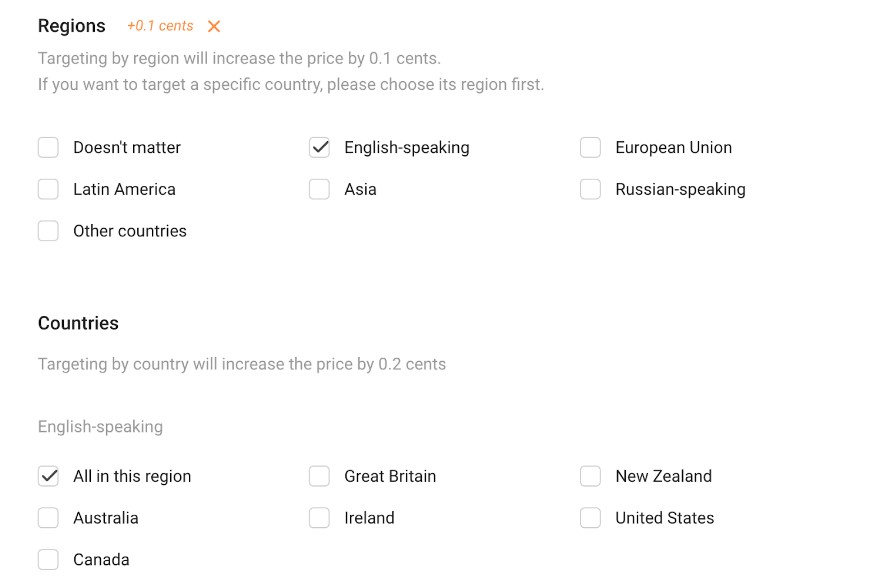885x587 pixels.
Task: Enable the Ireland country checkbox
Action: pos(319,518)
